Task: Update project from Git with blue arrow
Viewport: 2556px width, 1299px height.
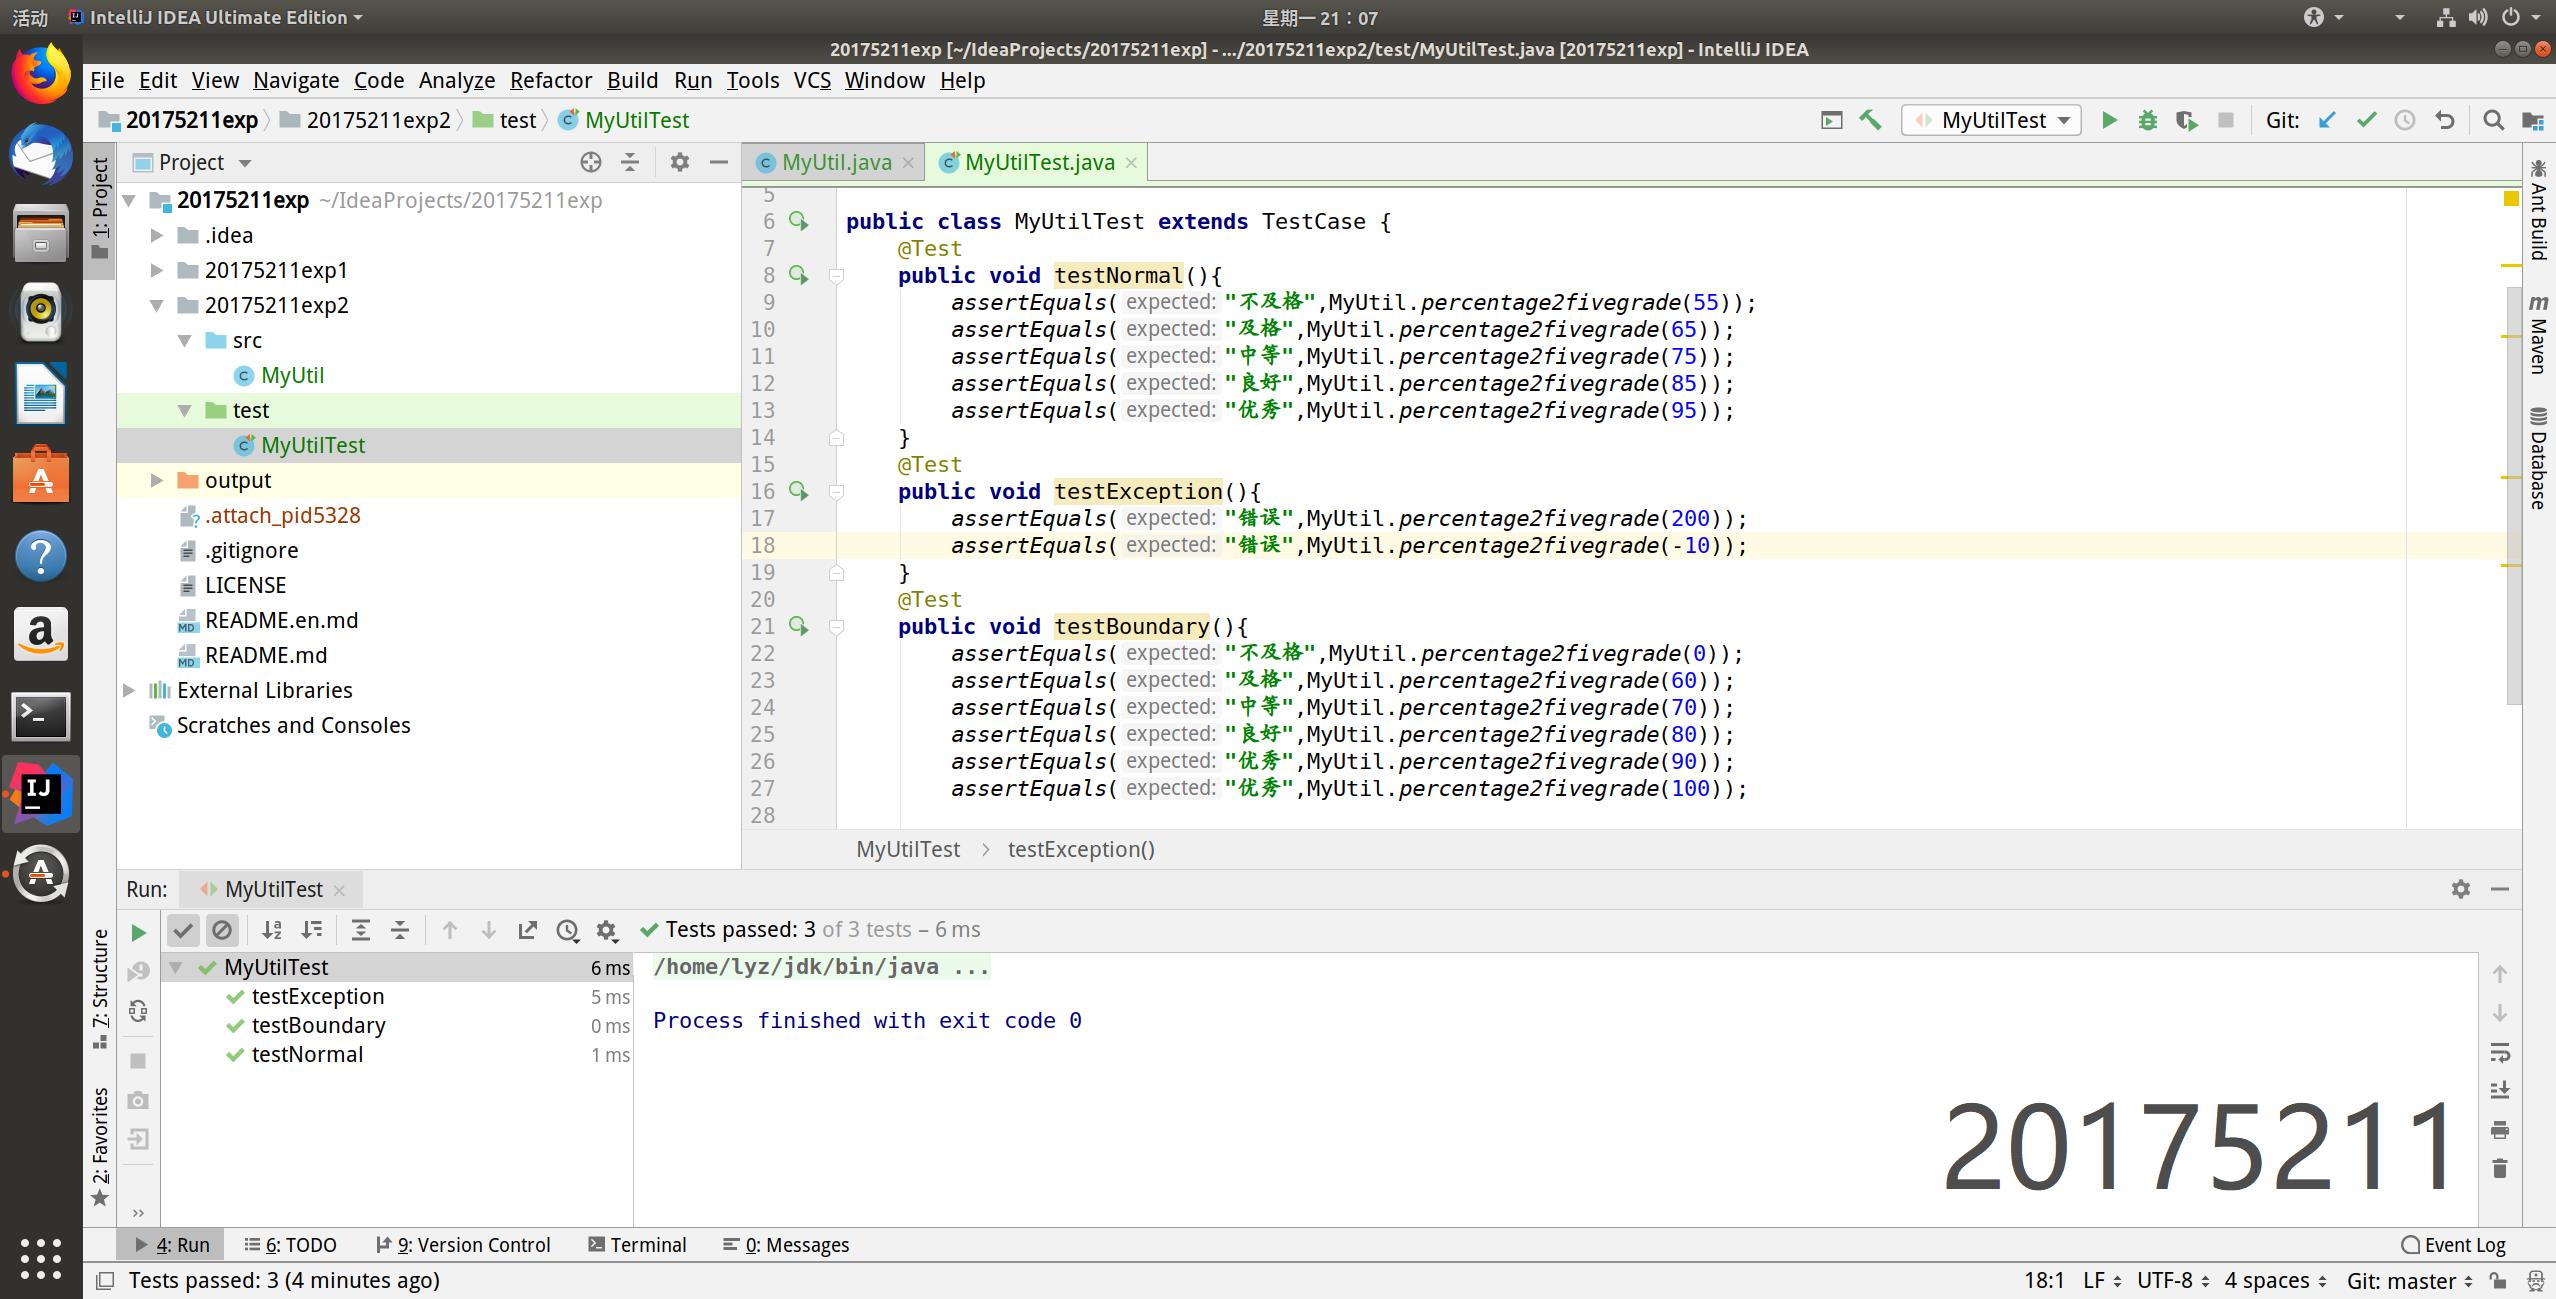Action: tap(2327, 121)
